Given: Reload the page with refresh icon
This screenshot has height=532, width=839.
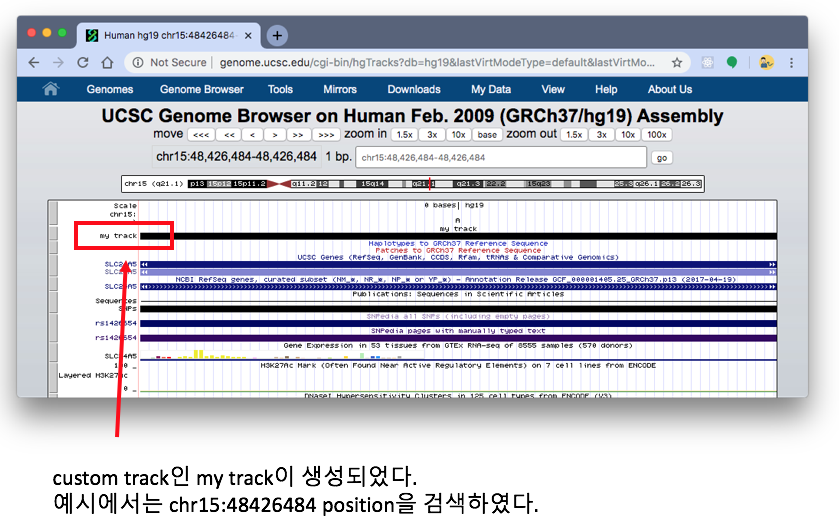Looking at the screenshot, I should coord(83,63).
